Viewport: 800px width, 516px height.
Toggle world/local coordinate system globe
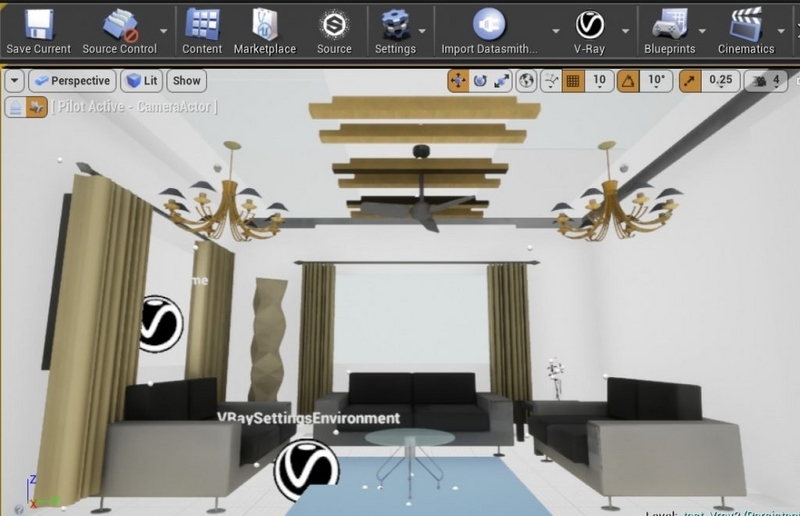526,81
